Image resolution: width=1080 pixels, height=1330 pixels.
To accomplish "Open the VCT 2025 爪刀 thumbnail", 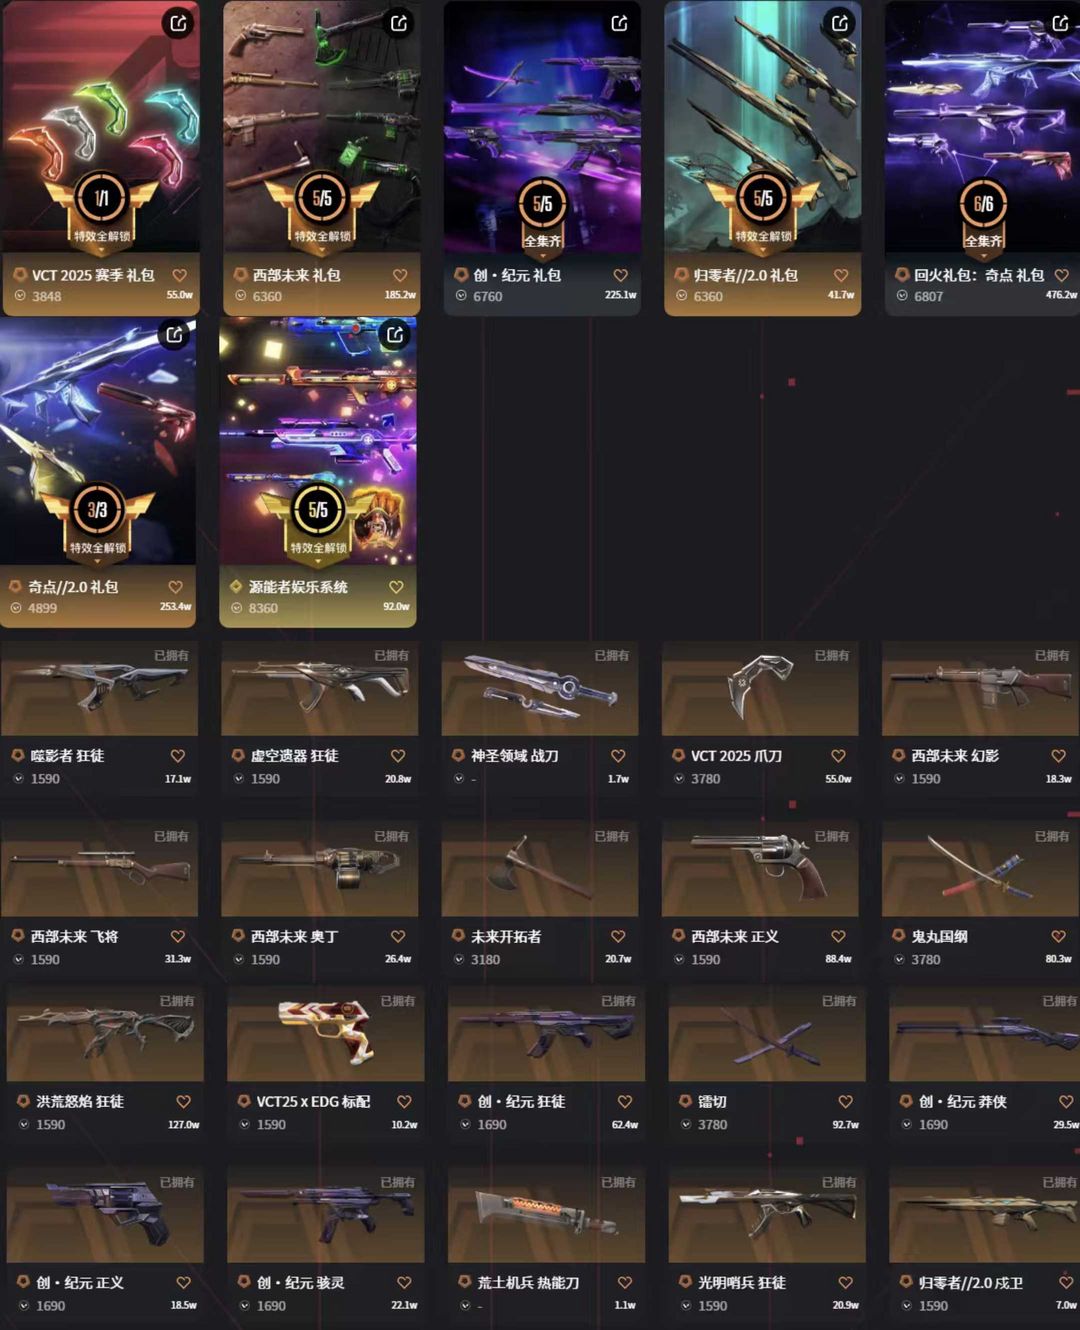I will 760,689.
